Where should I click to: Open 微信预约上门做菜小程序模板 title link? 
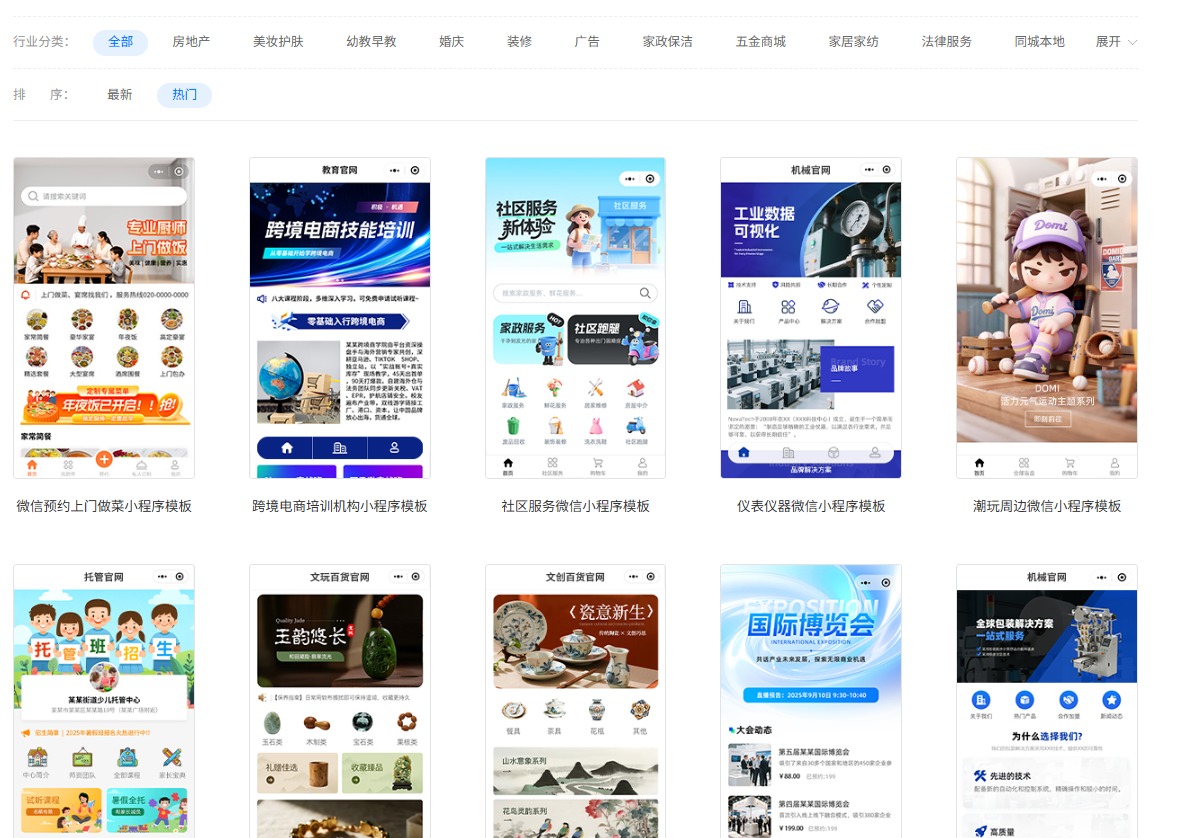coord(104,506)
